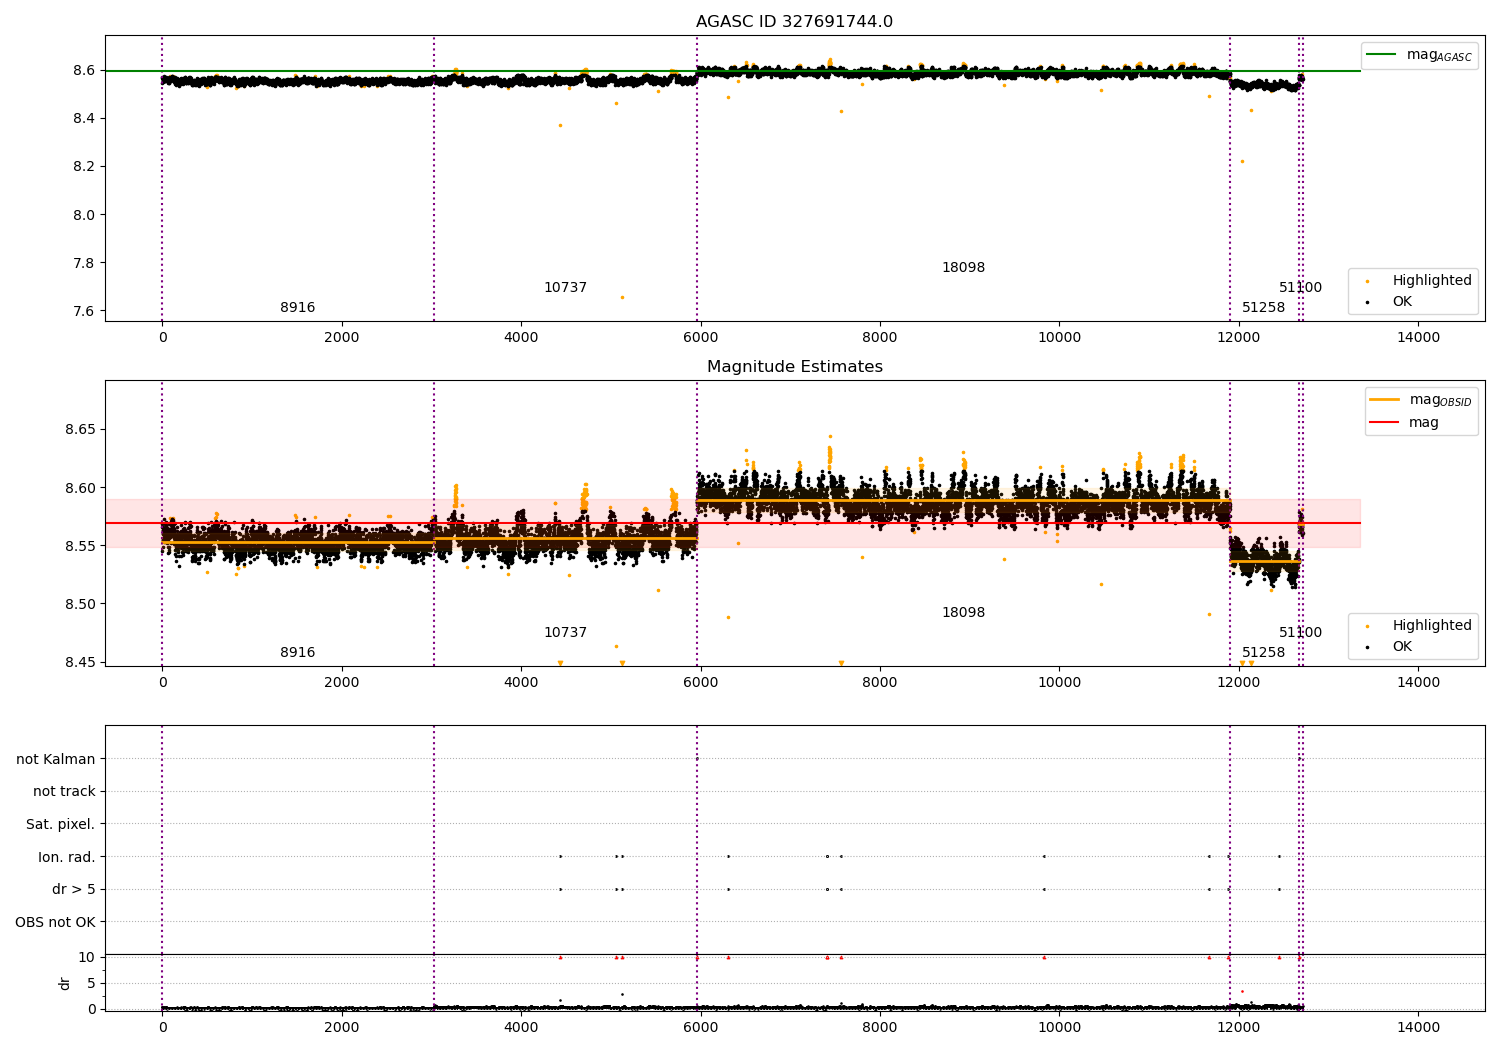
Task: Click the lowest orange outlier point near 7.65 in top plot
Action: point(622,297)
